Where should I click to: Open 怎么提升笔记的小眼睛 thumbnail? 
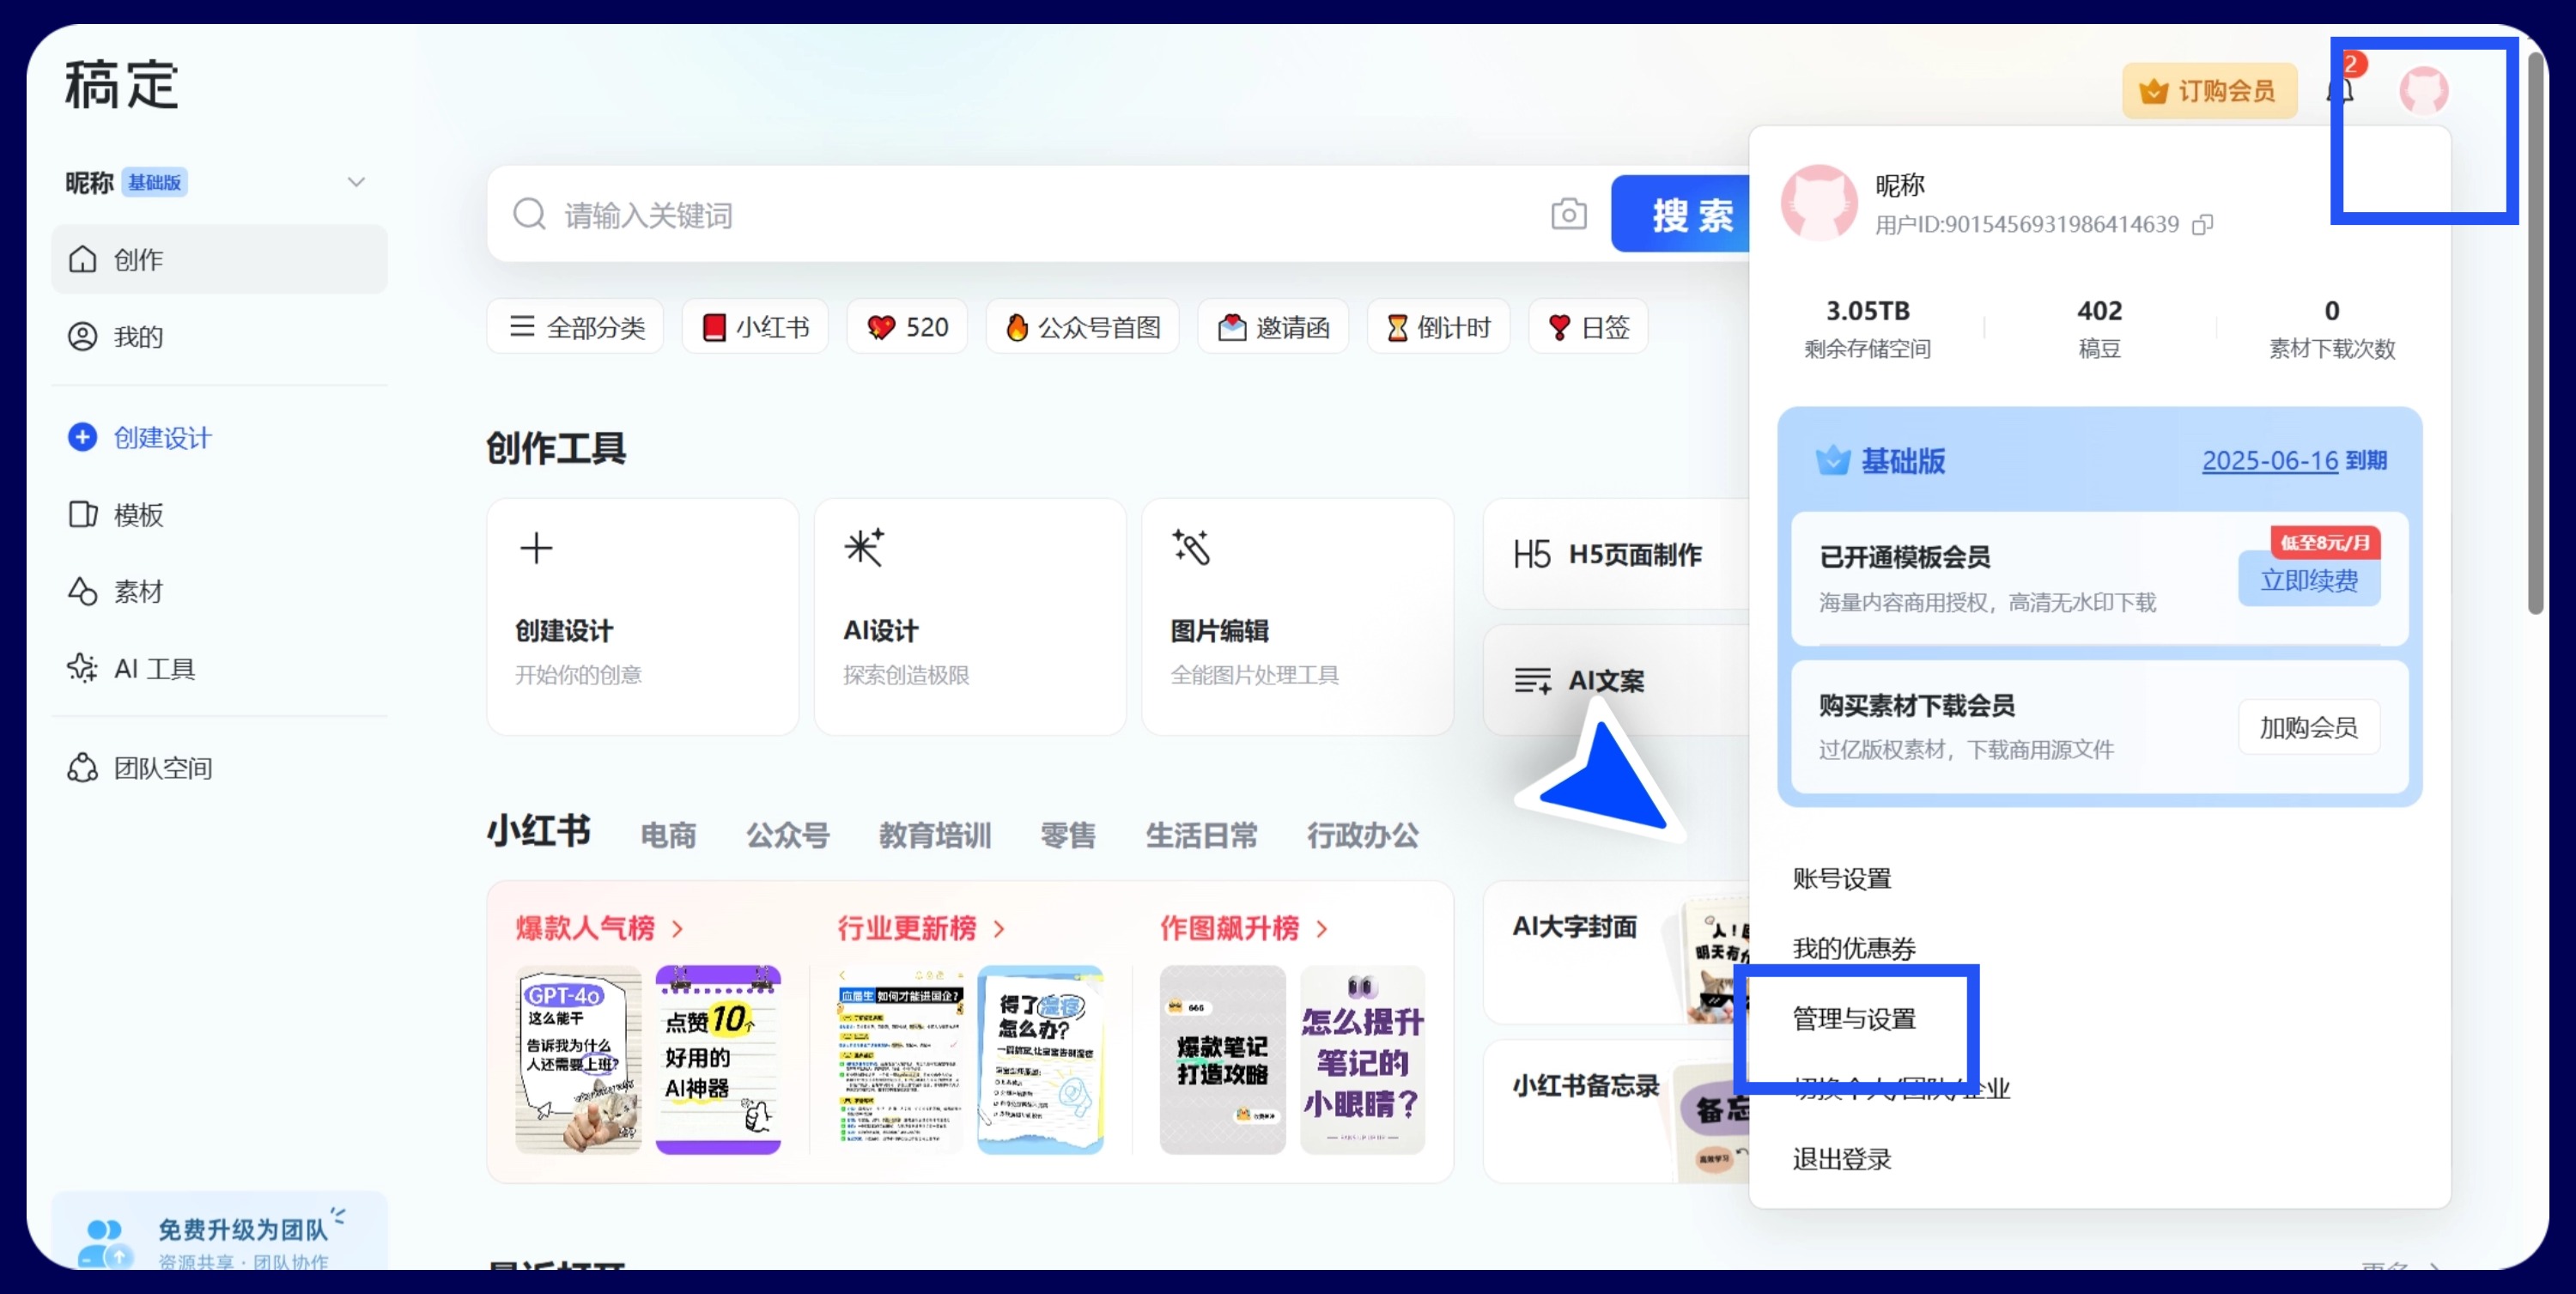click(x=1362, y=1059)
